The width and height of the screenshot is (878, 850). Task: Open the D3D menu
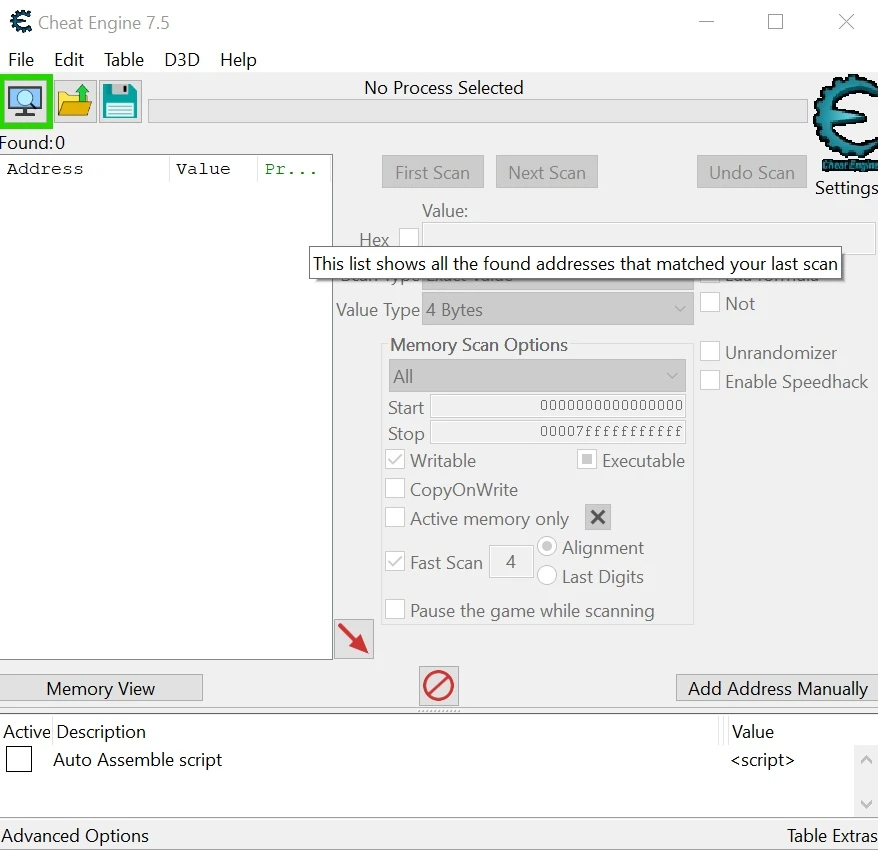tap(182, 60)
